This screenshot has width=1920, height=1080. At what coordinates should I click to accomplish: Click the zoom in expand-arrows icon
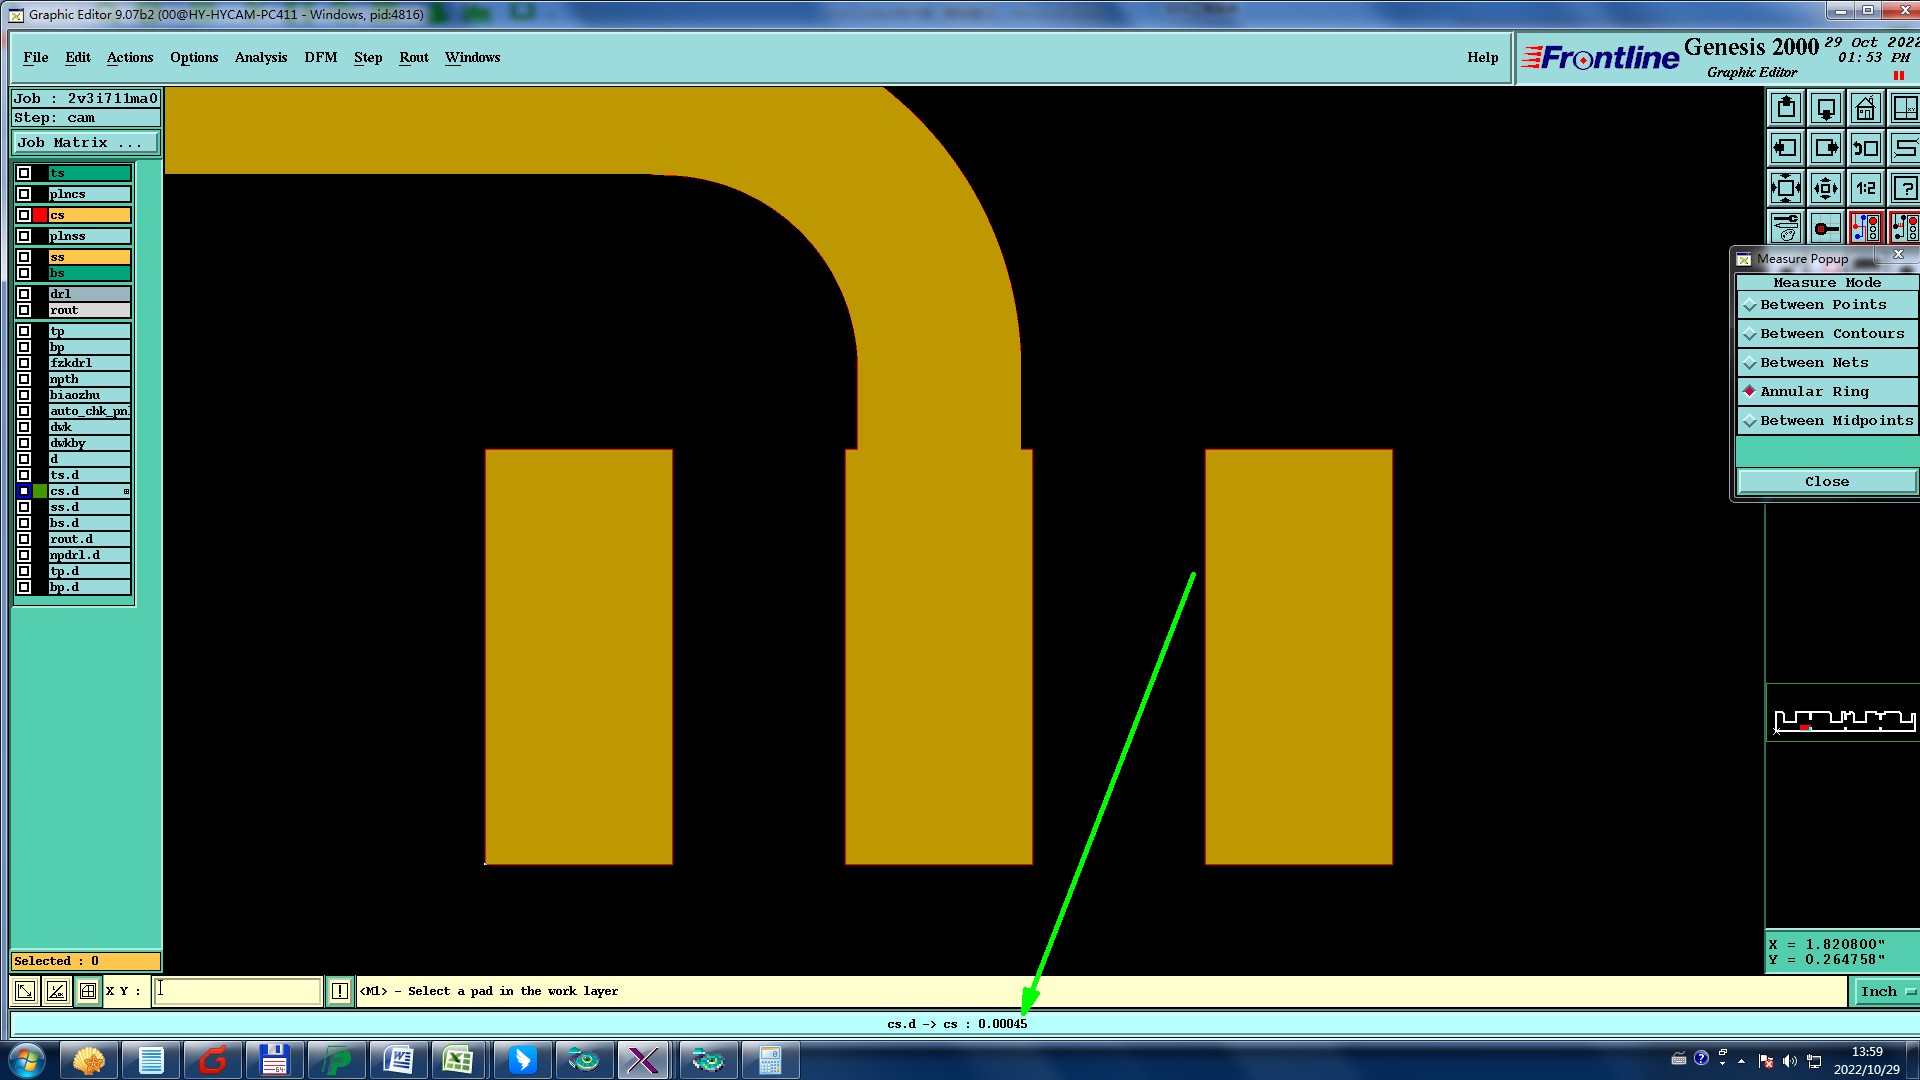[1786, 188]
